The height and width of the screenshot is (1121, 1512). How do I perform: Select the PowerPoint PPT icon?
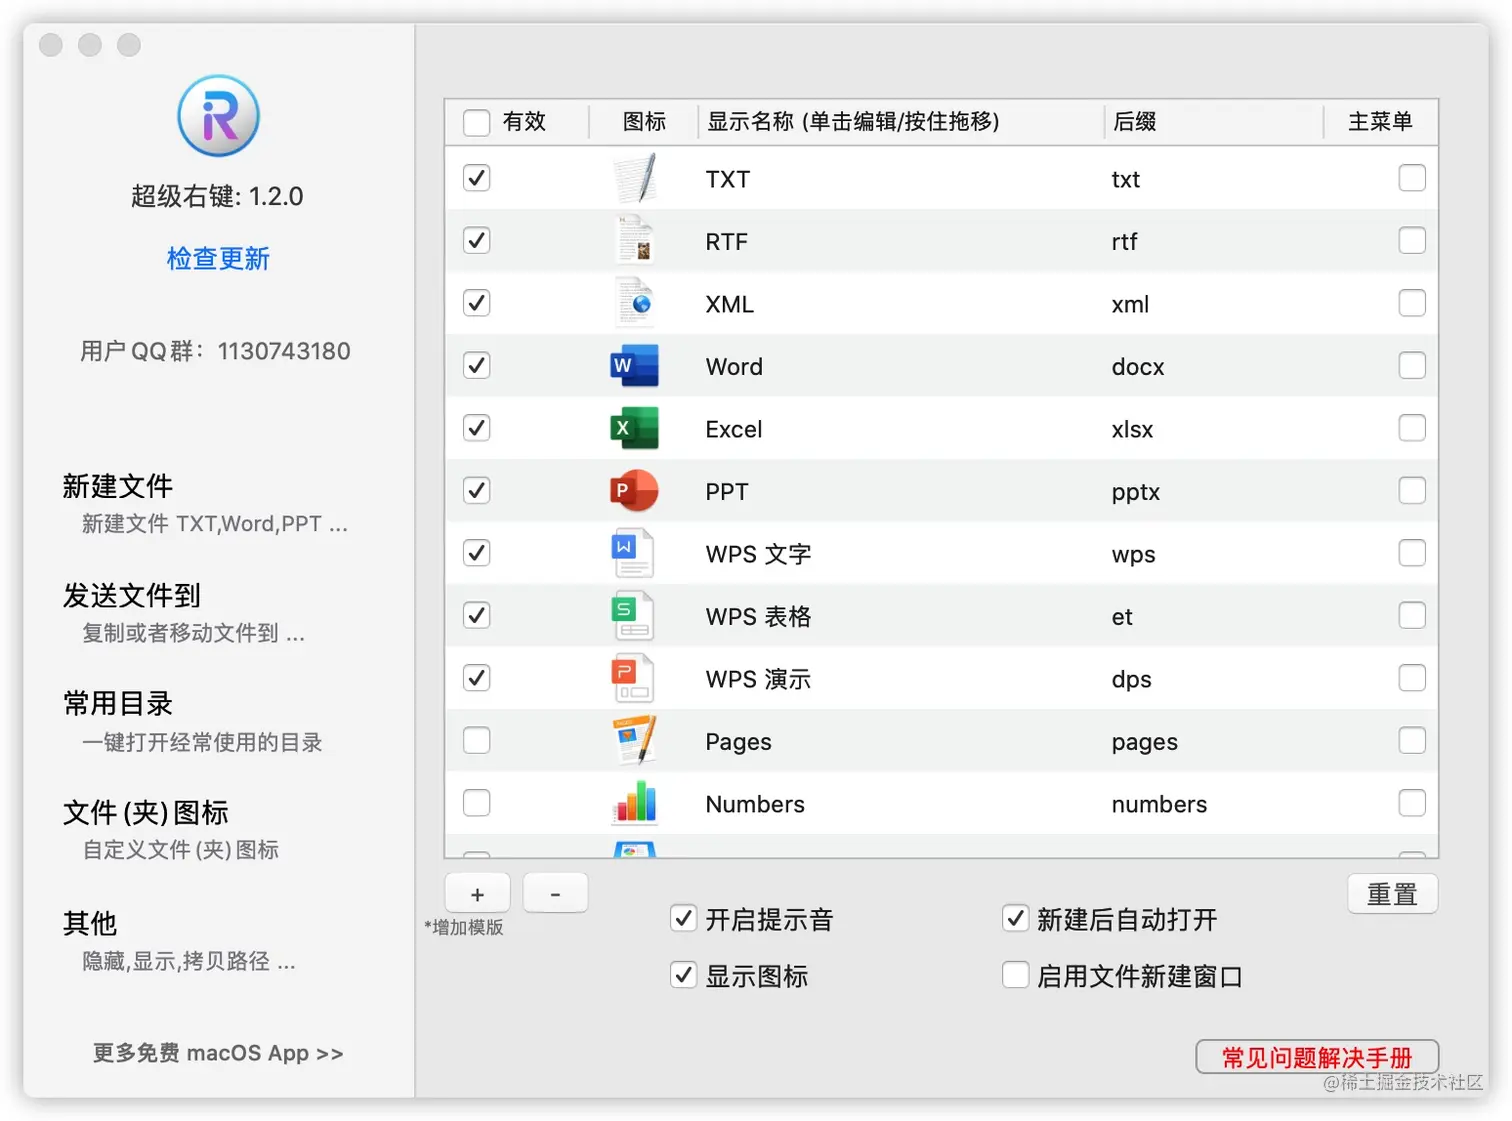coord(635,491)
